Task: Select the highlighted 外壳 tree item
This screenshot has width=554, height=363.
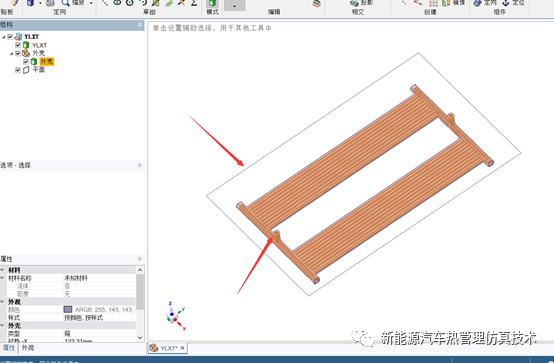Action: pos(47,62)
